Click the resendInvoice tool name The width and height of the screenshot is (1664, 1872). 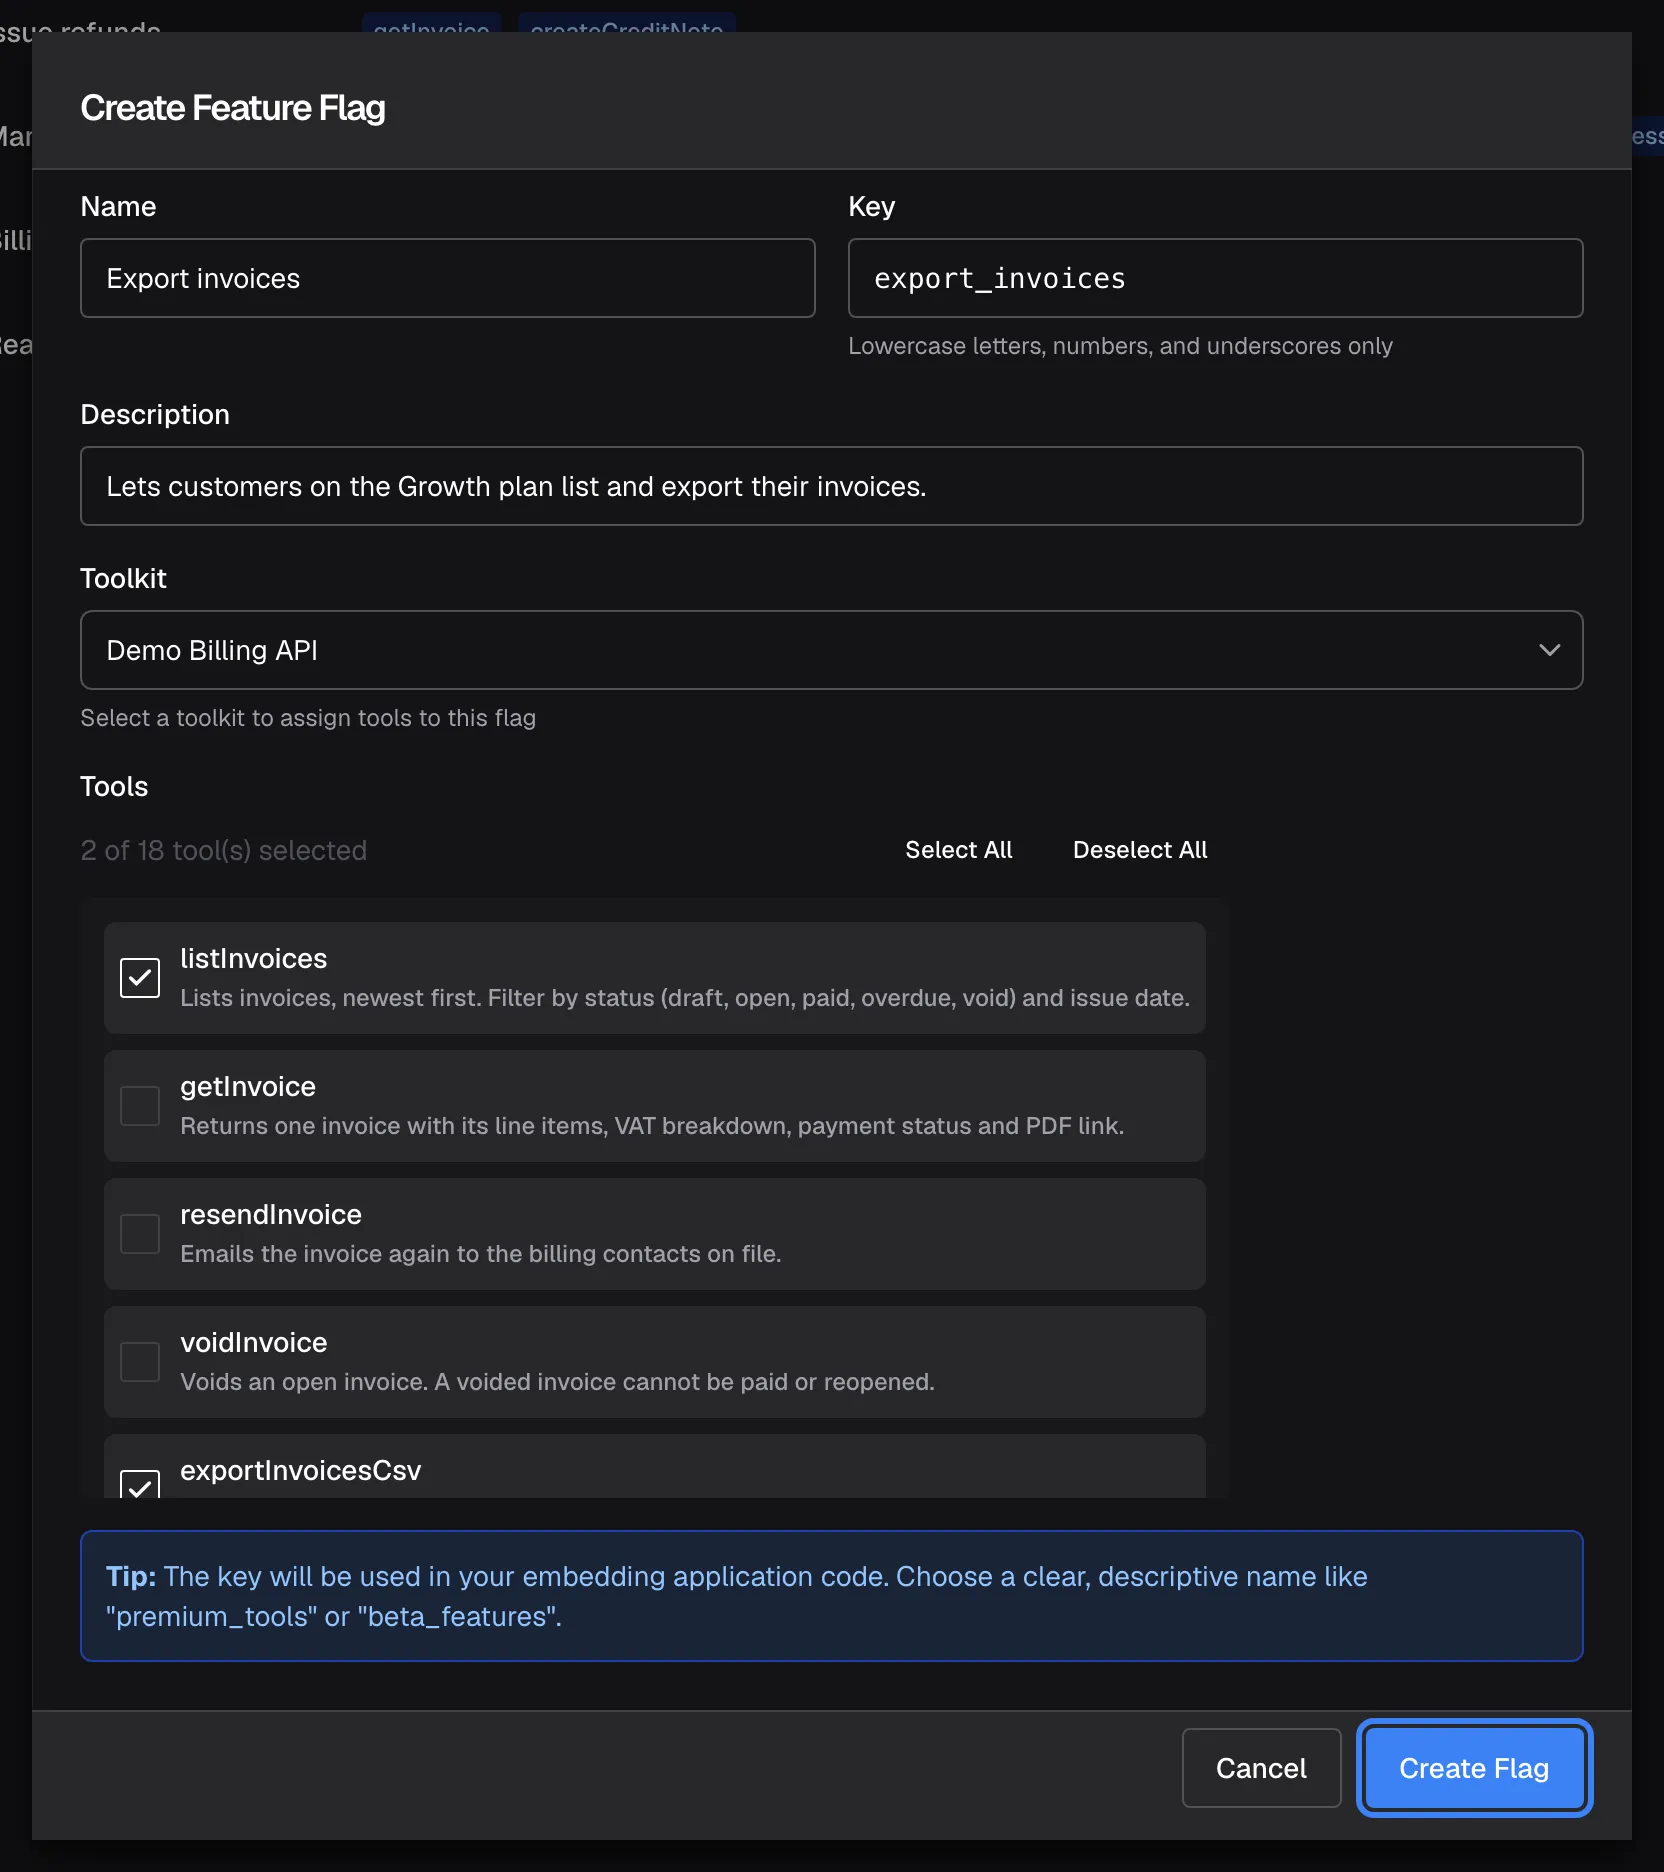(x=271, y=1215)
